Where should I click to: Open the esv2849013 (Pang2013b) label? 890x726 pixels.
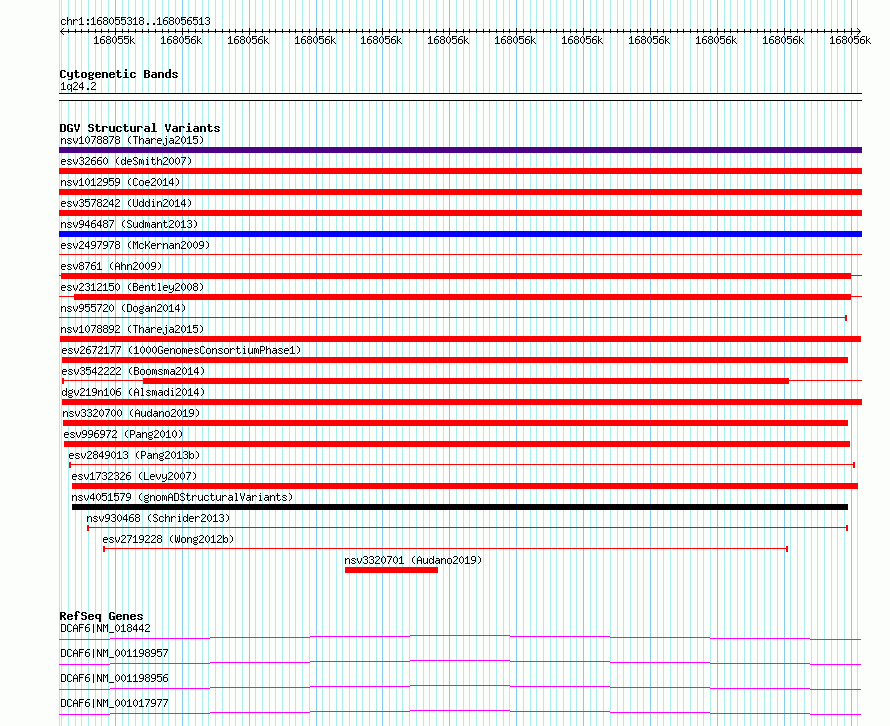[x=134, y=455]
